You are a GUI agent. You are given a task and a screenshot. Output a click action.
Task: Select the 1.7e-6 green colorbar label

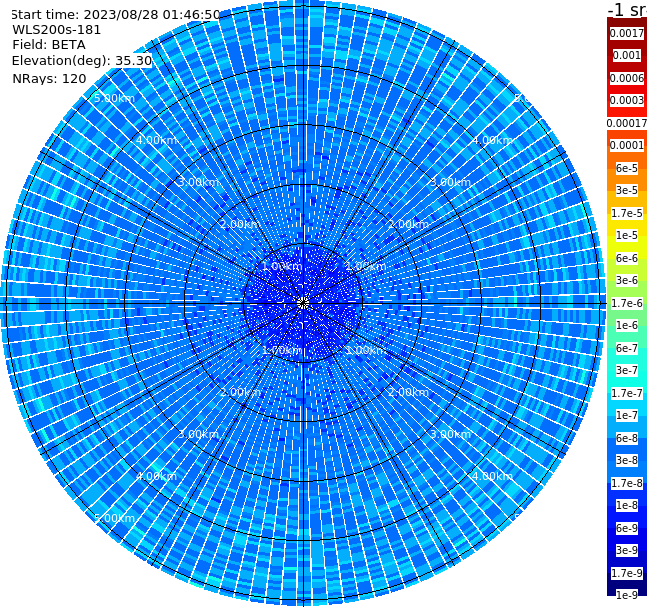pyautogui.click(x=627, y=303)
